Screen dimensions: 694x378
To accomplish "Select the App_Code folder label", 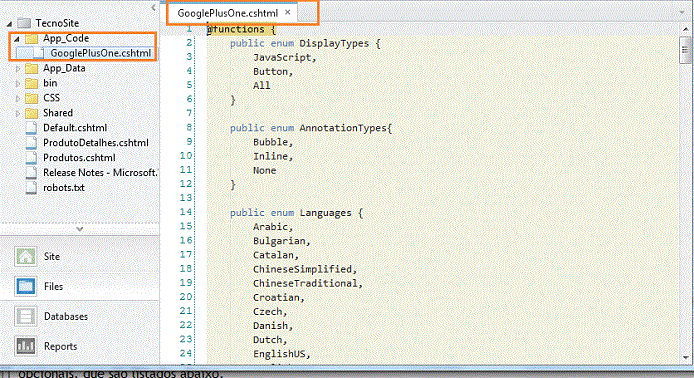I will 66,39.
